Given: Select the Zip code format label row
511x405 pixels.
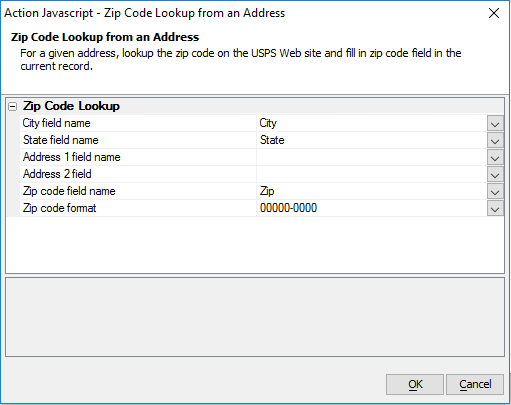Looking at the screenshot, I should pyautogui.click(x=138, y=208).
